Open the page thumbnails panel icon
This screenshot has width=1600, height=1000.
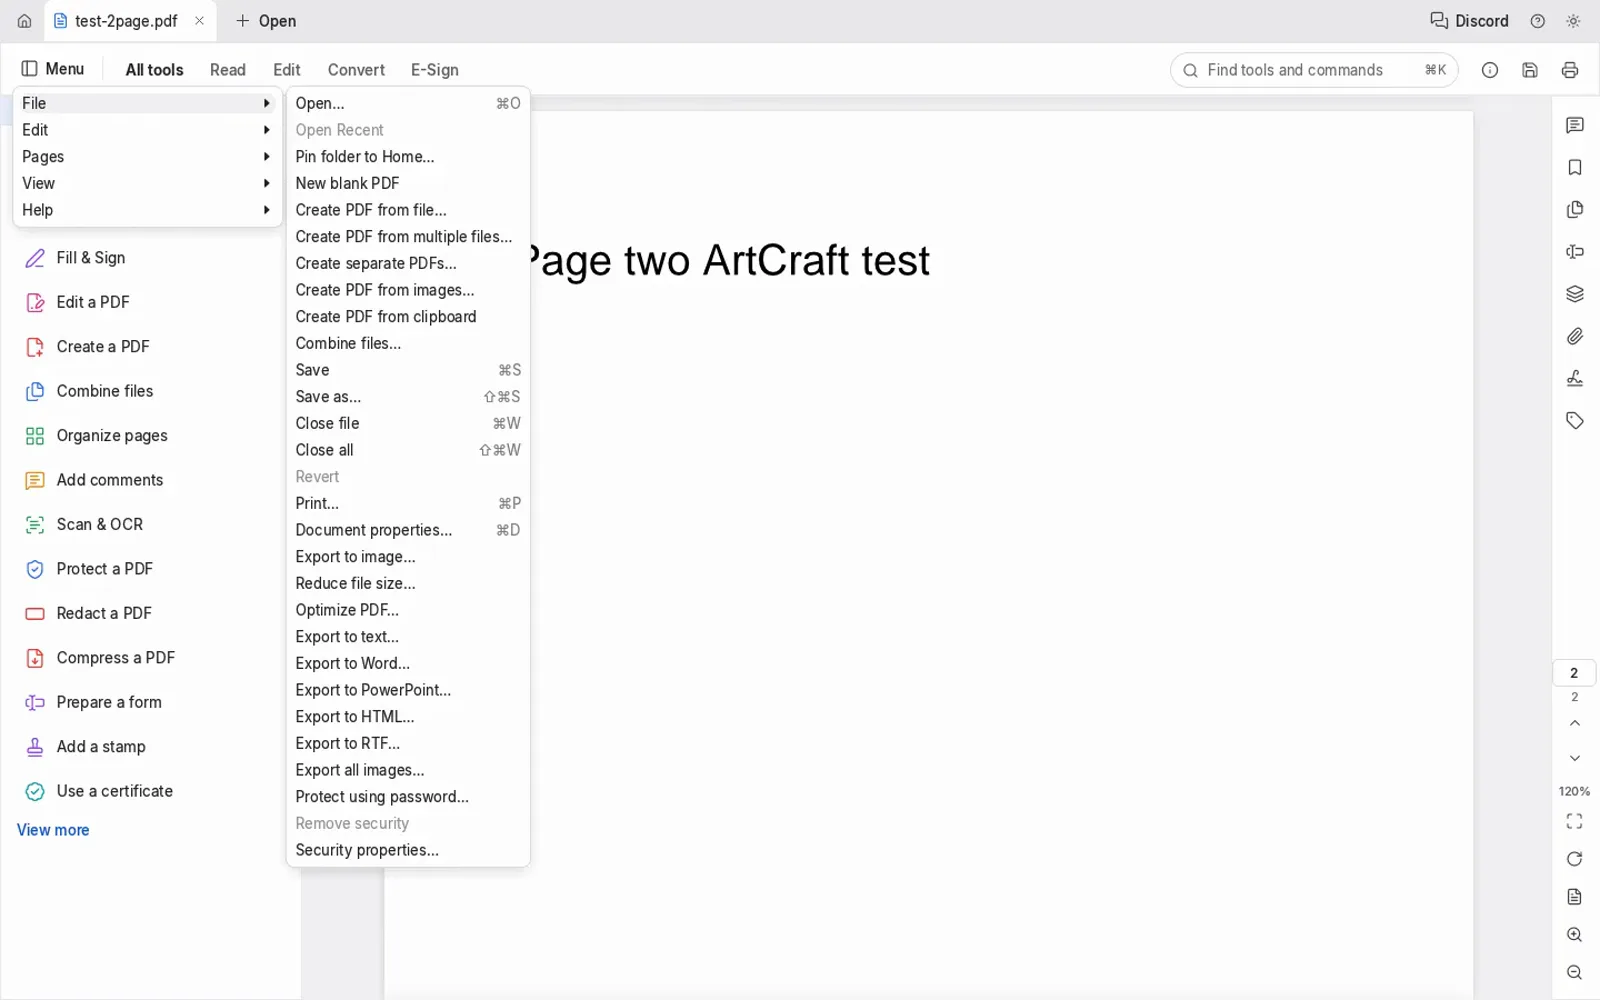point(1575,209)
